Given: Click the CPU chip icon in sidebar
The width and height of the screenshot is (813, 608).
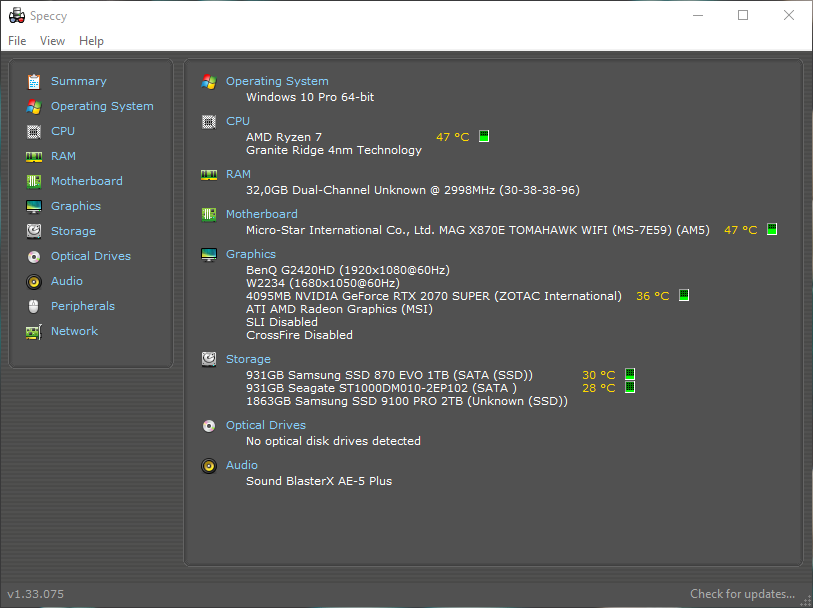Looking at the screenshot, I should click(34, 132).
